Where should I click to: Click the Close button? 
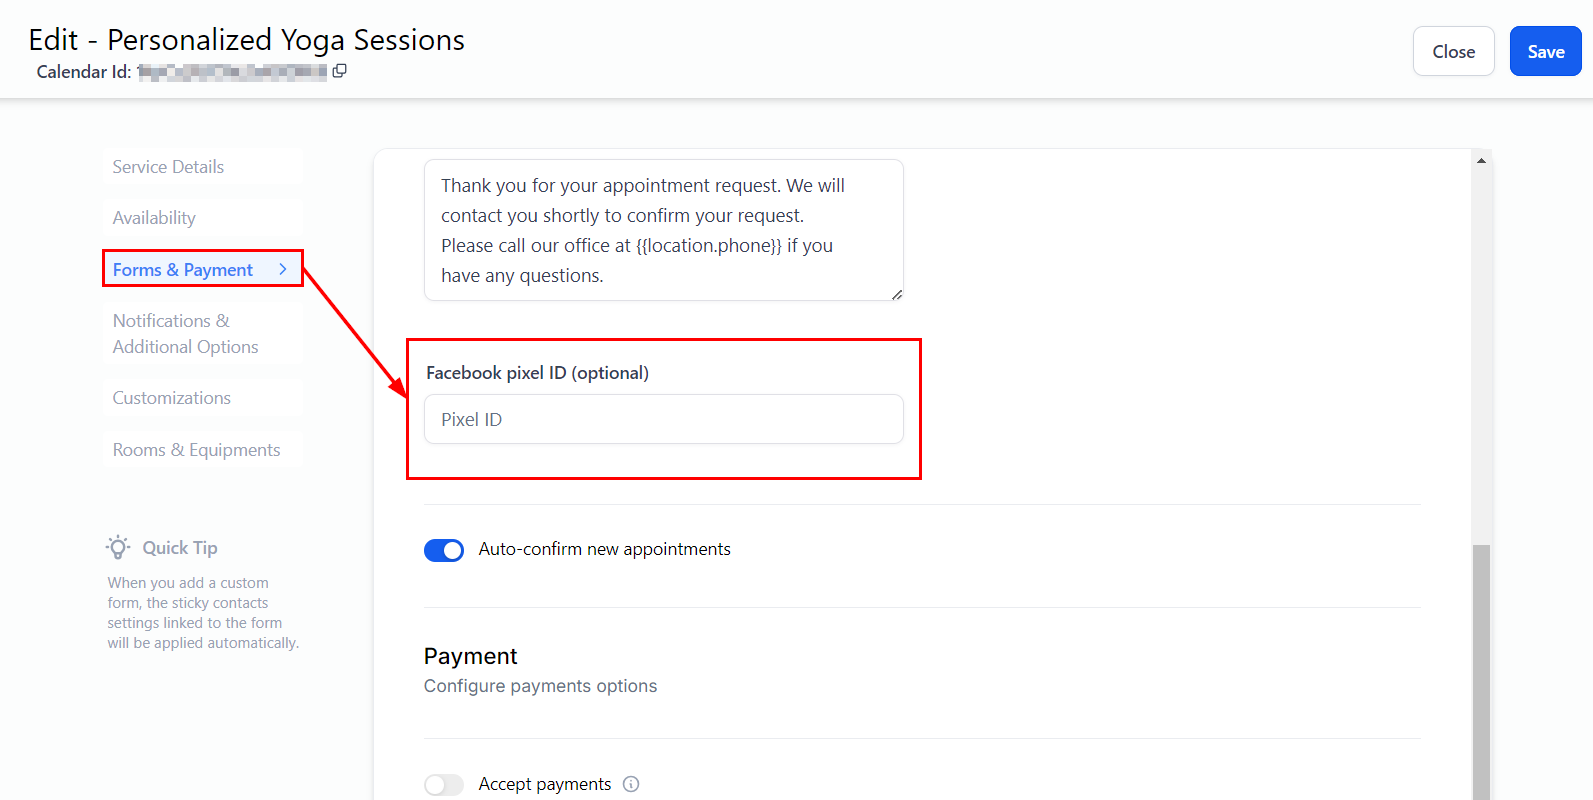pyautogui.click(x=1453, y=51)
